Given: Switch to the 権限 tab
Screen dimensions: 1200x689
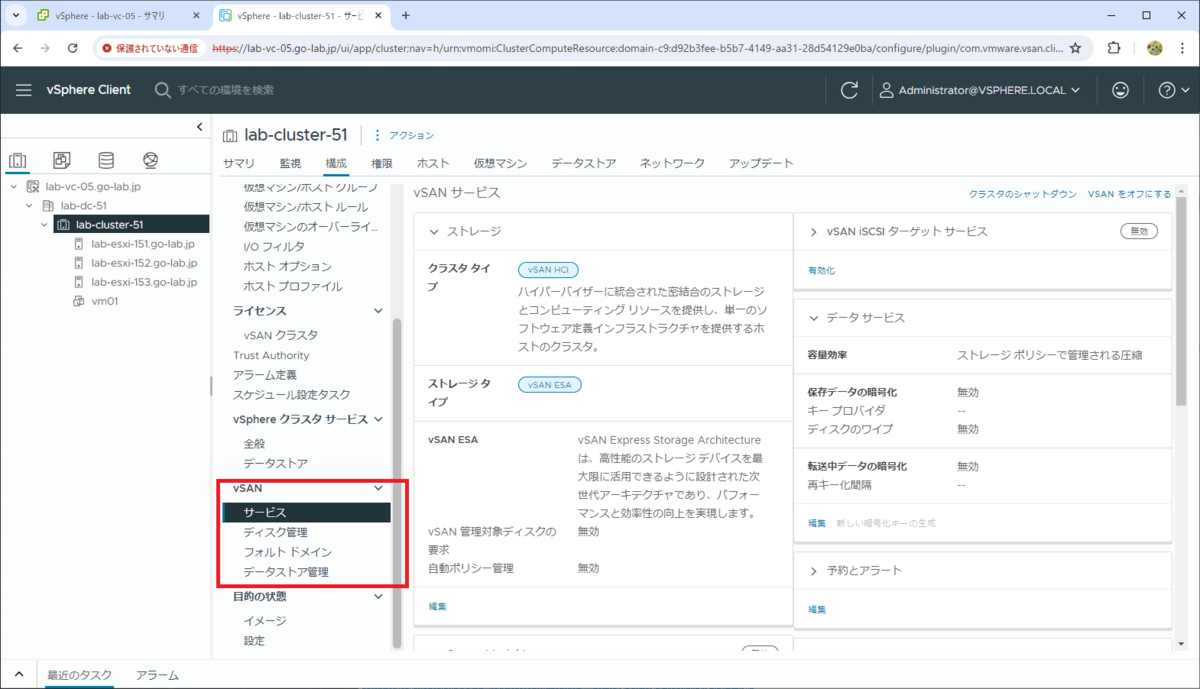Looking at the screenshot, I should [382, 163].
